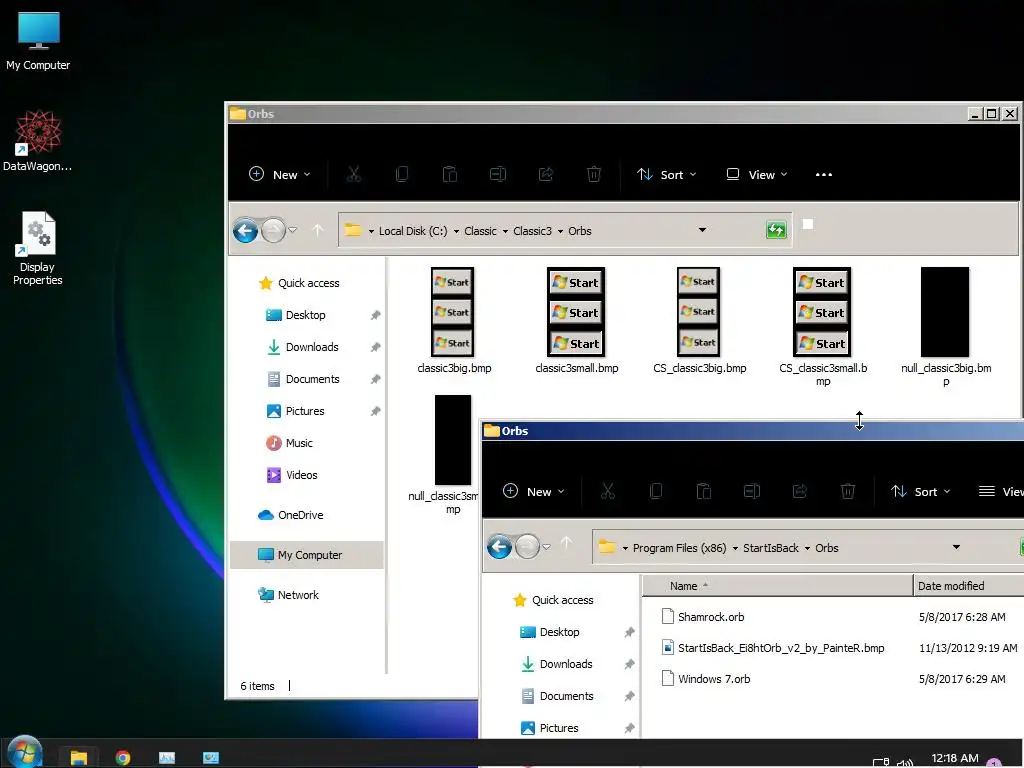Click Copy icon in back Orbs window

point(402,174)
